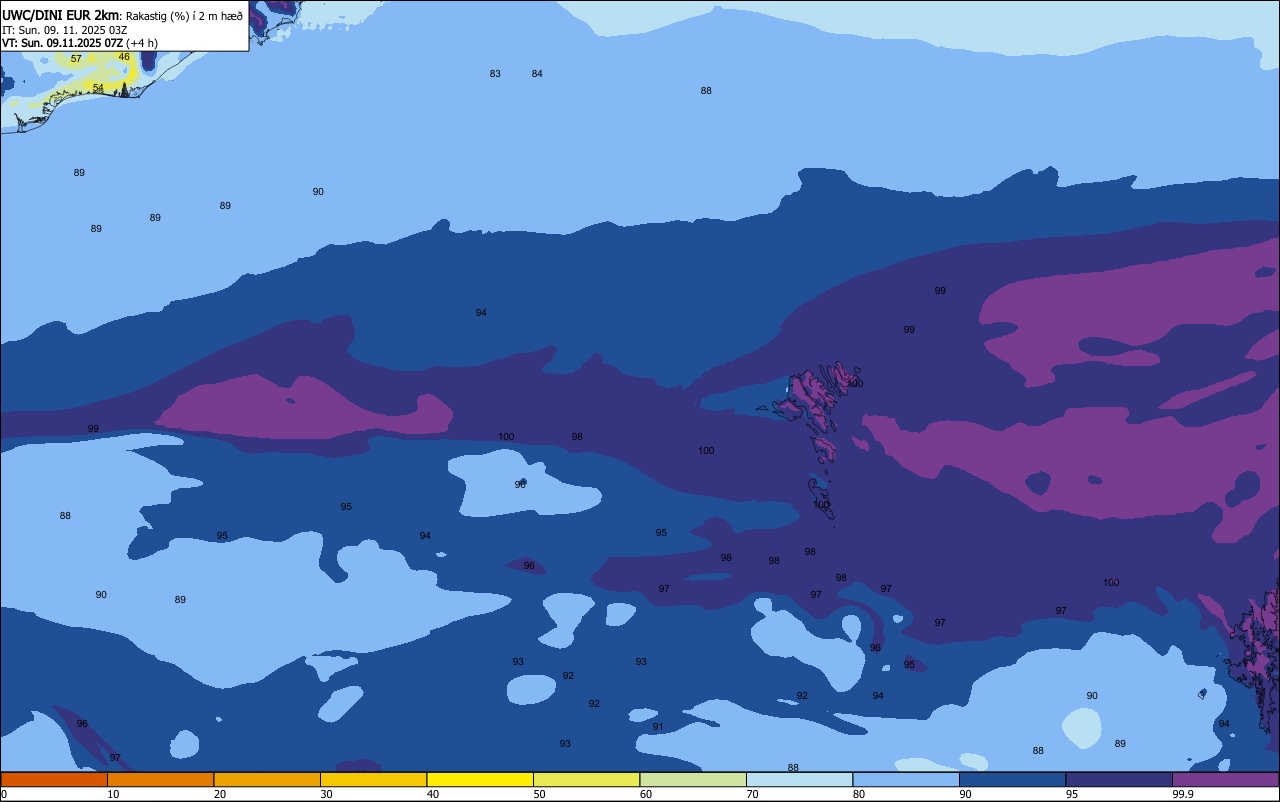Click the "10" legend tick label

(113, 794)
